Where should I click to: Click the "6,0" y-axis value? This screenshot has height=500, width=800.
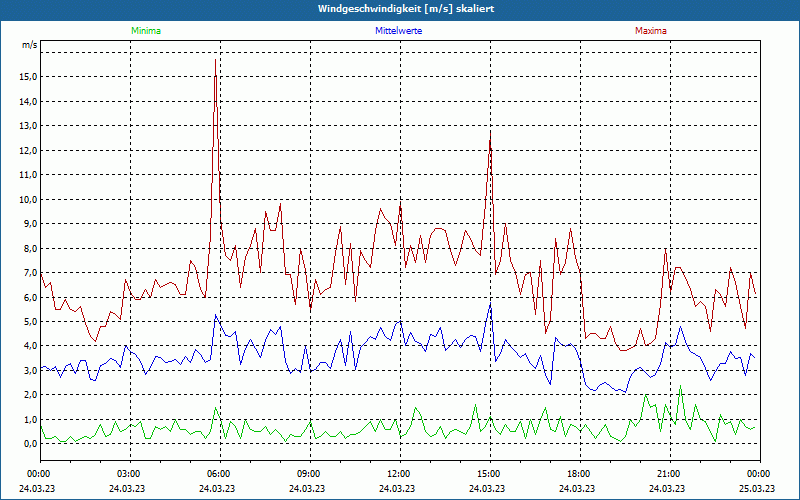tap(31, 297)
